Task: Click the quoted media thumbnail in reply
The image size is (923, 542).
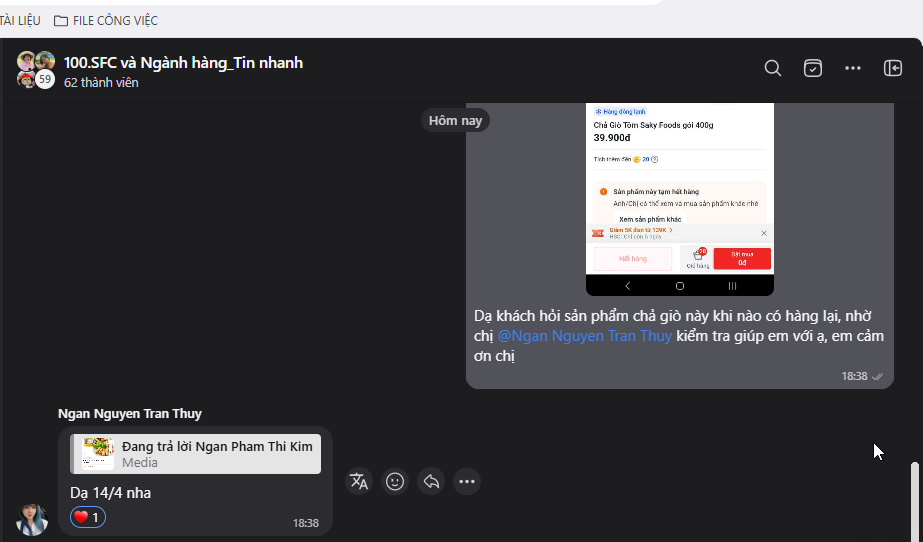Action: 98,454
